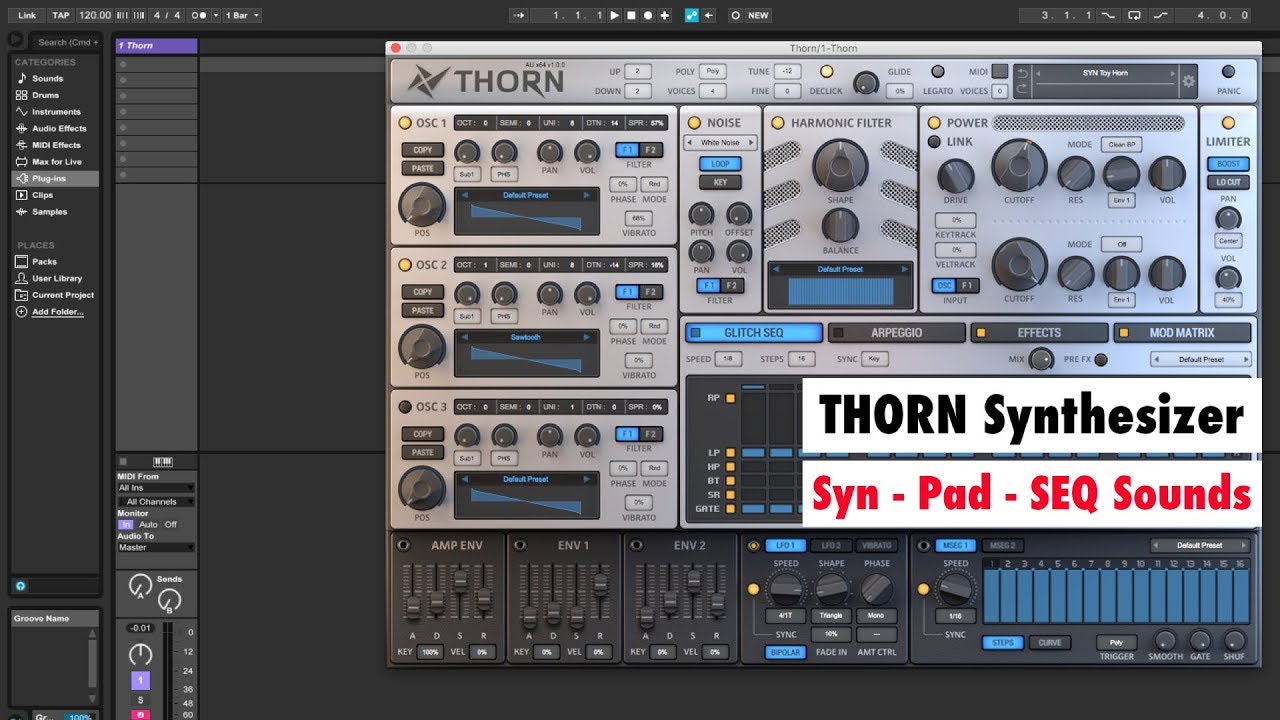Toggle PRE FX switch in Glitch Seq
This screenshot has height=720, width=1280.
coord(1101,360)
